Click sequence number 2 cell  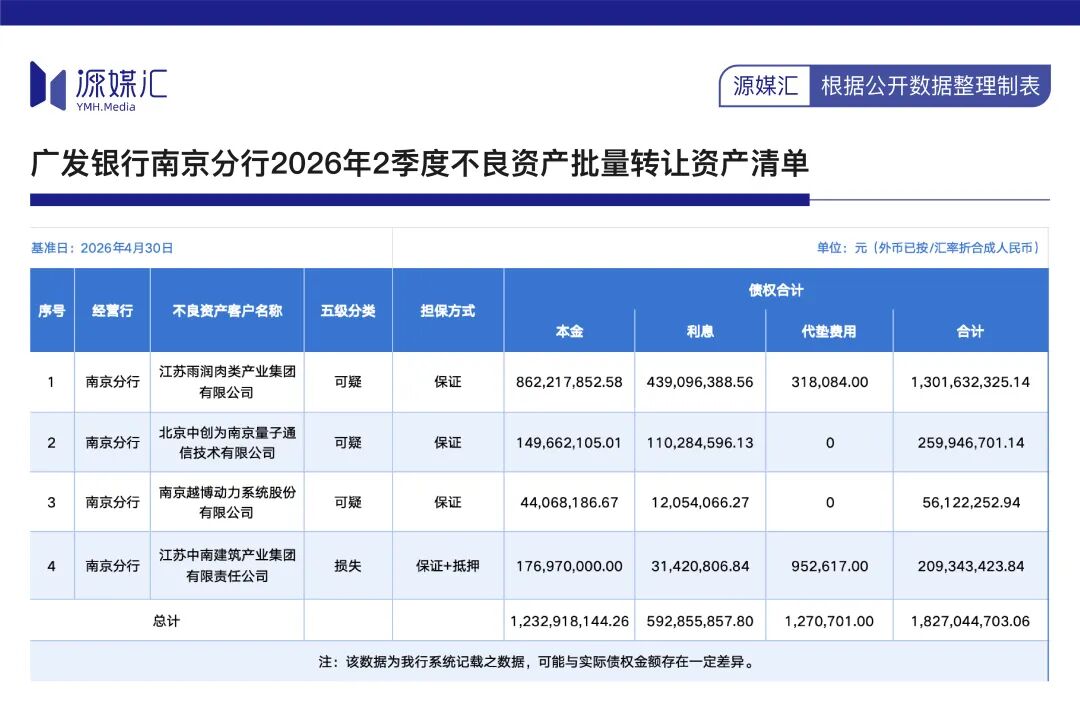pos(52,443)
